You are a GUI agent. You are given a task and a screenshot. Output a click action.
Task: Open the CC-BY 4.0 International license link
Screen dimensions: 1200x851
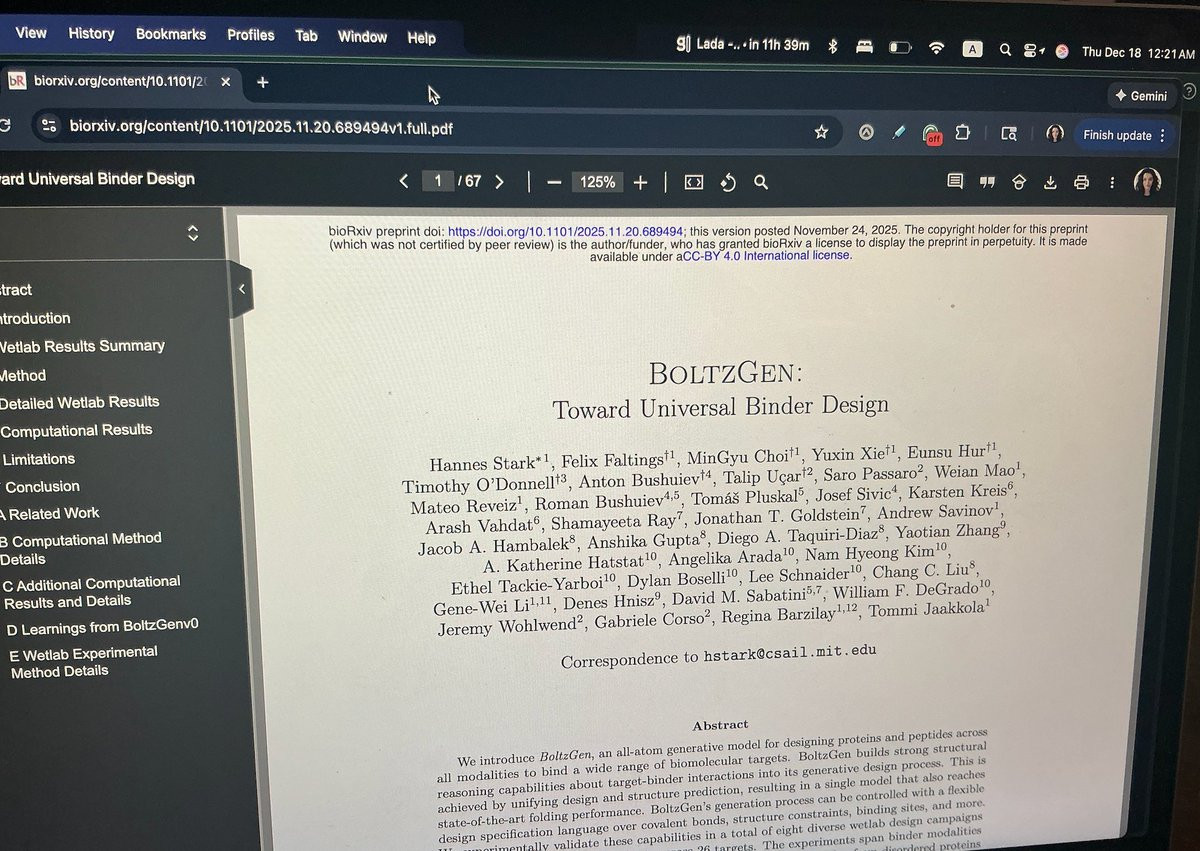(x=766, y=256)
